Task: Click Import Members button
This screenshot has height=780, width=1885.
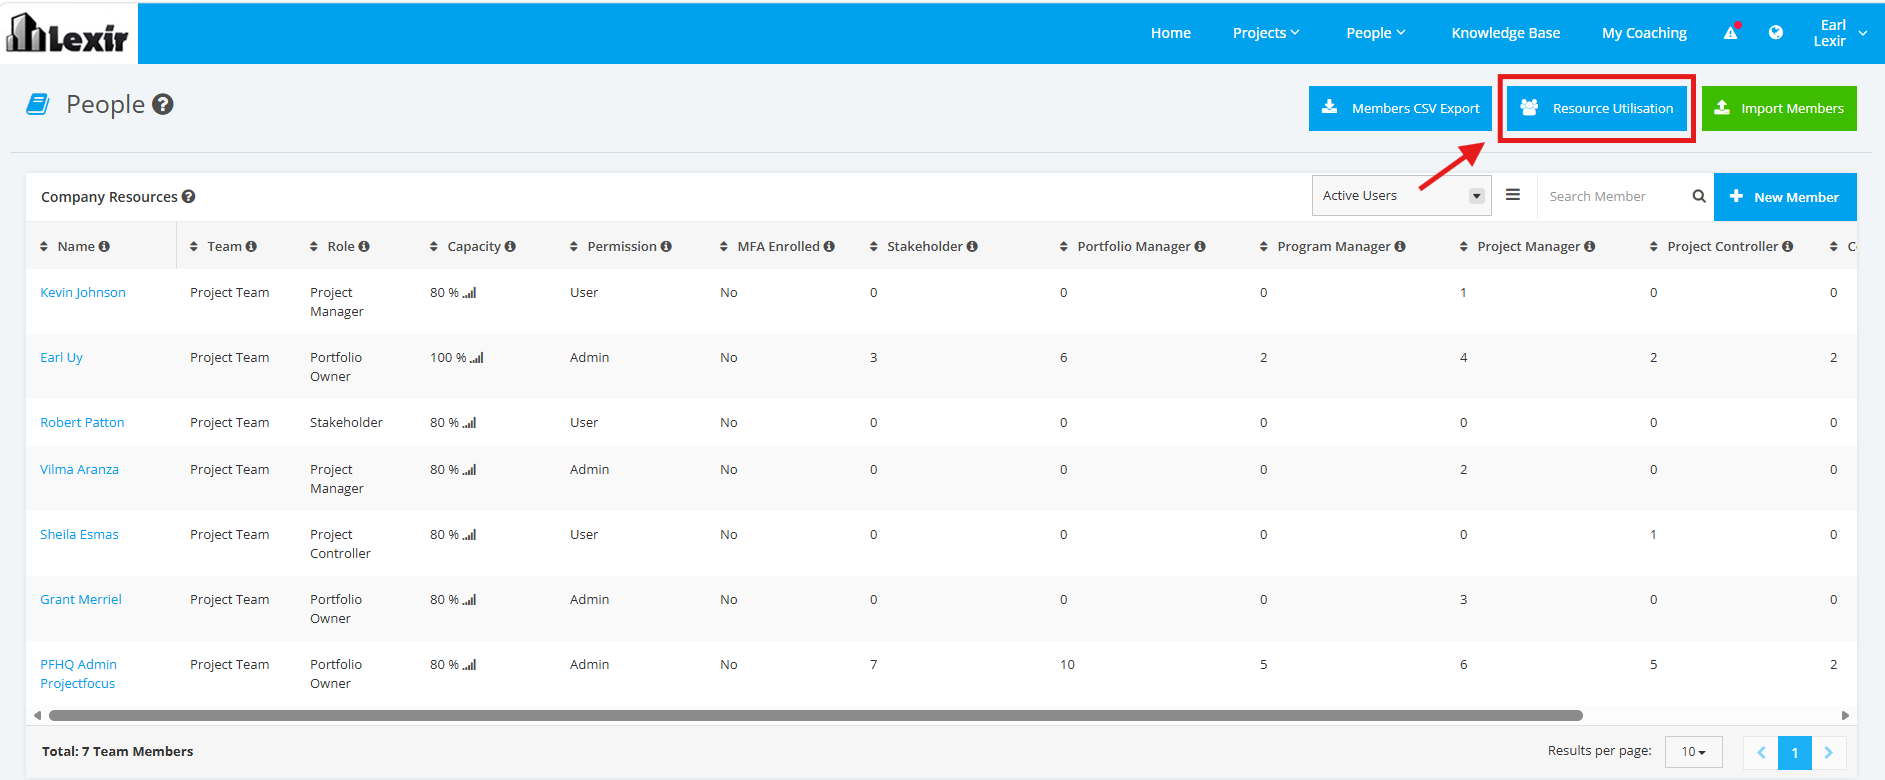Action: point(1779,108)
